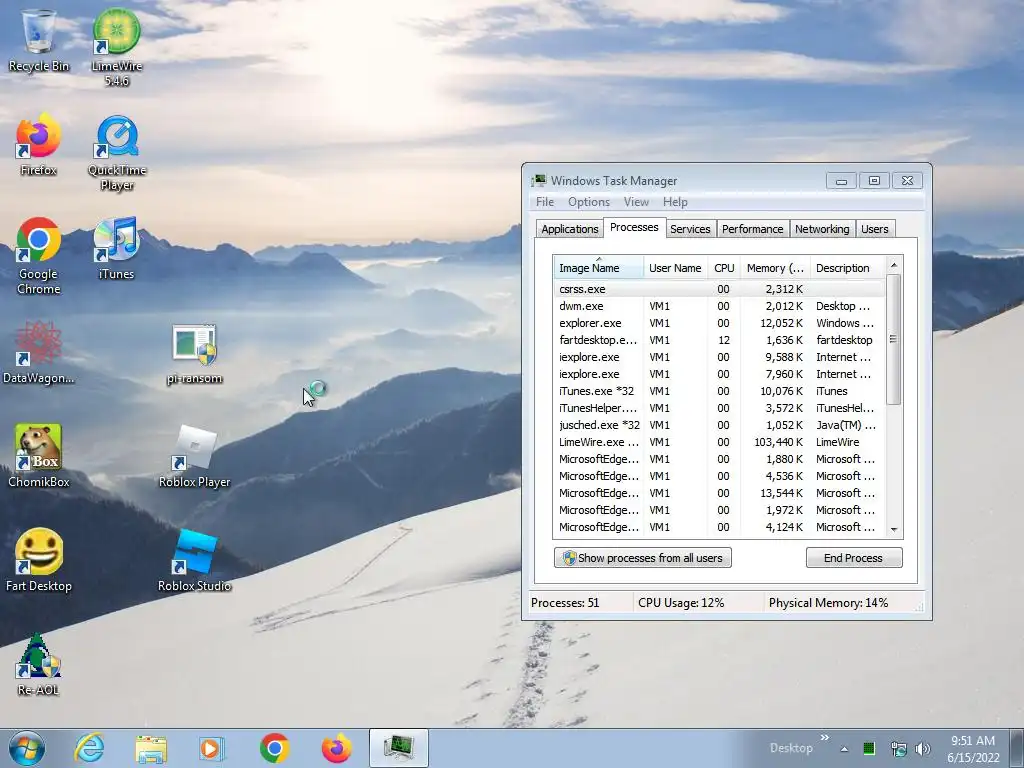Select Roblox Player desktop icon
The image size is (1024, 768).
click(x=194, y=456)
